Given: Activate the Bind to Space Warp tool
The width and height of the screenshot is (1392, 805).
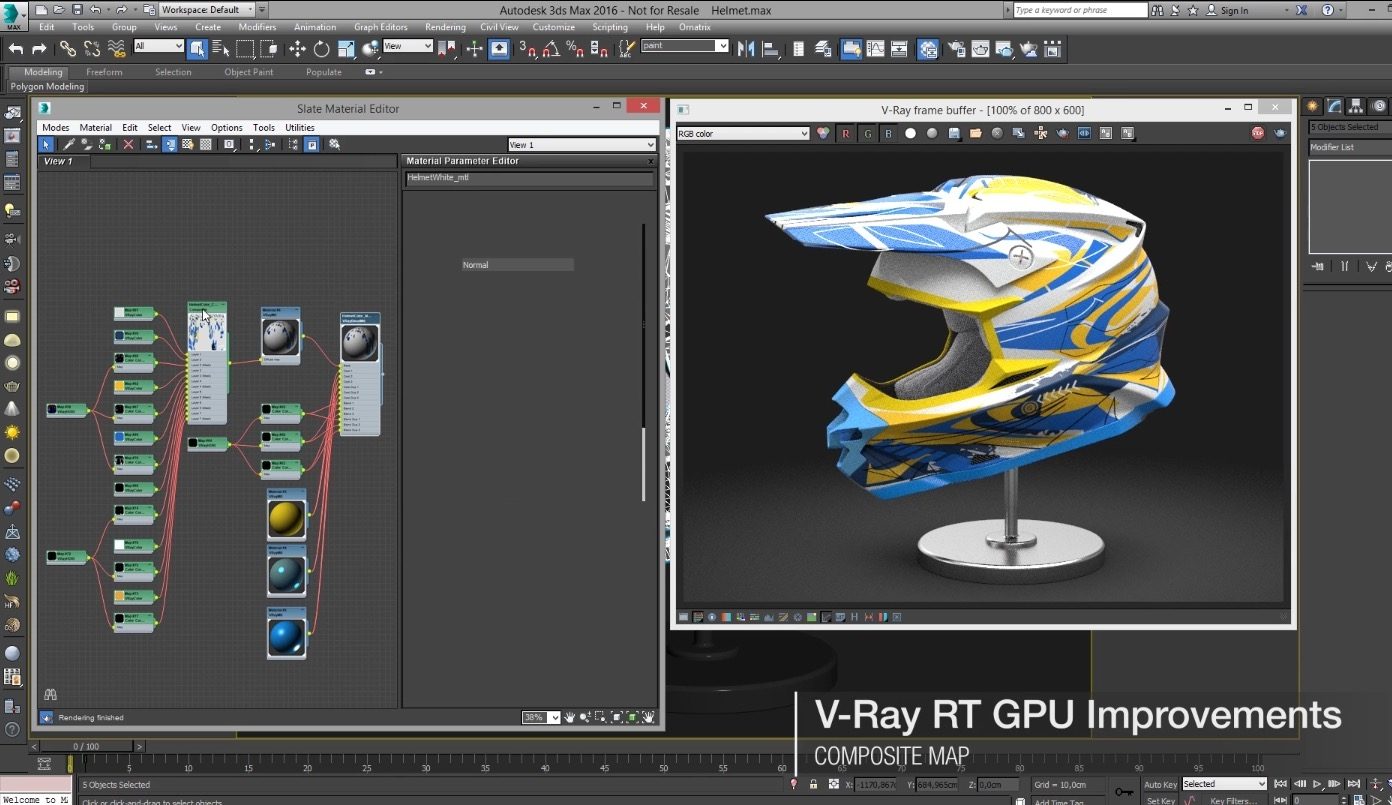Looking at the screenshot, I should click(116, 48).
